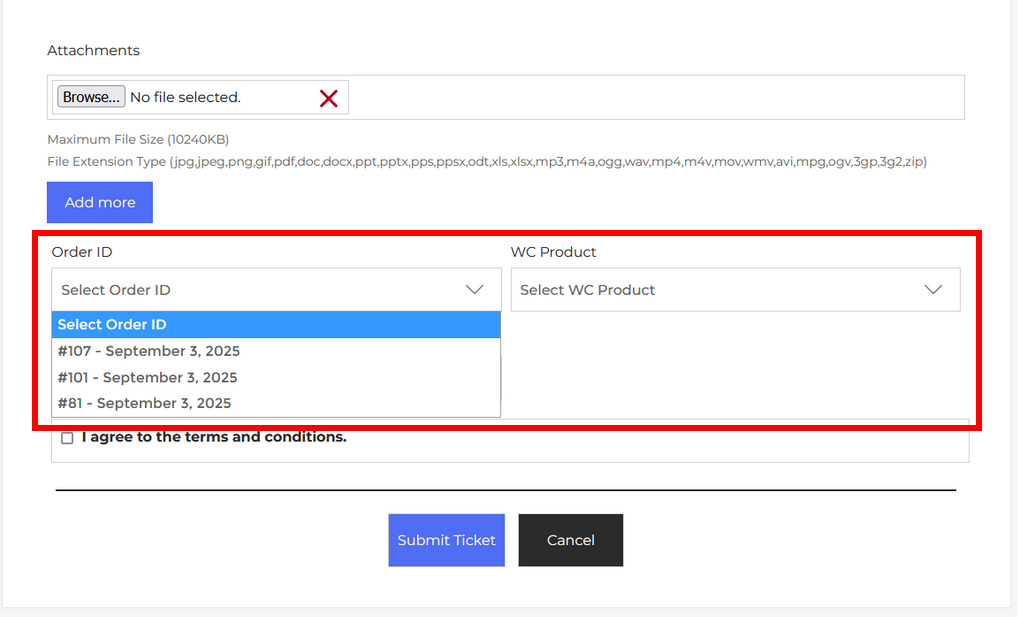The width and height of the screenshot is (1018, 617).
Task: Click the WC Product dropdown chevron arrow
Action: point(933,290)
